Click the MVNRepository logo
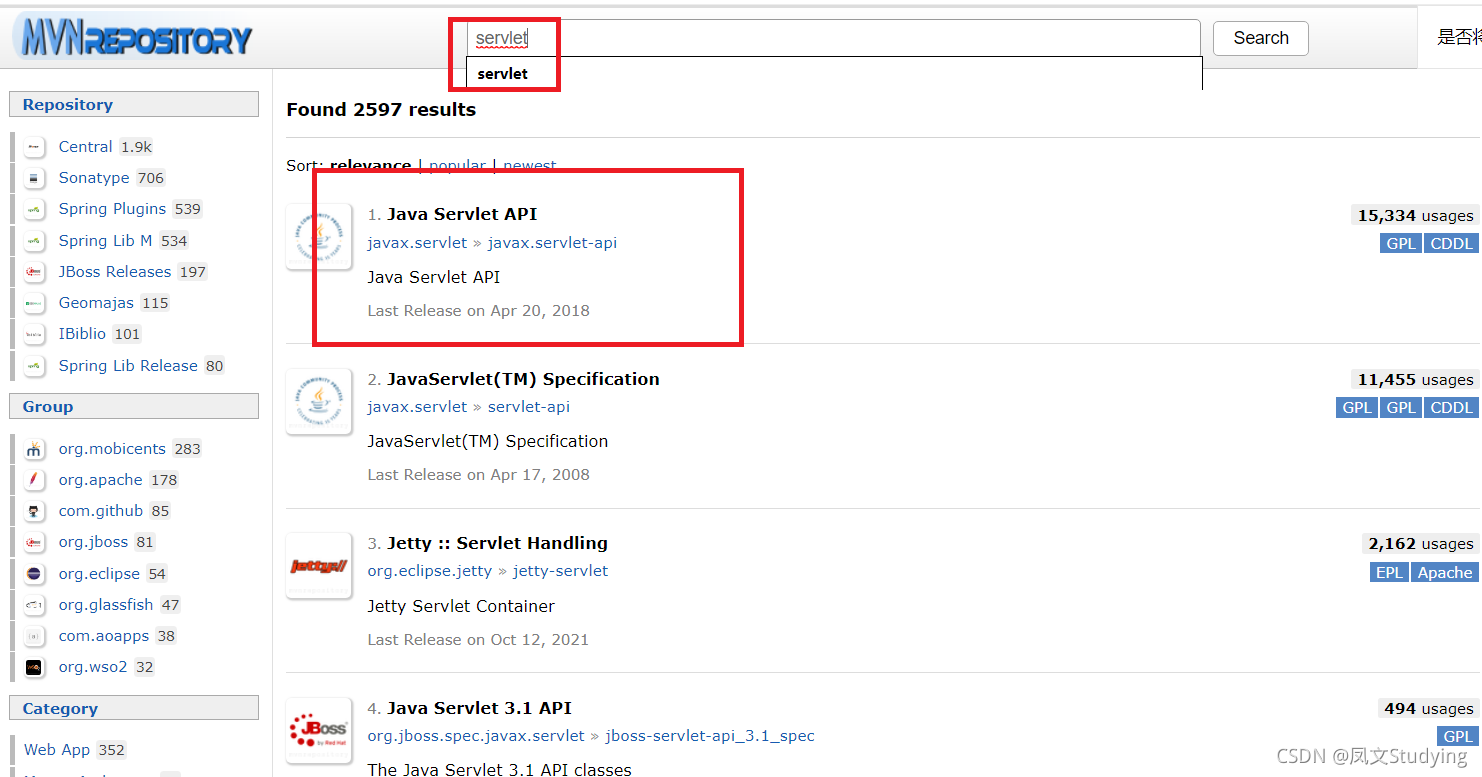The image size is (1482, 777). (x=133, y=38)
